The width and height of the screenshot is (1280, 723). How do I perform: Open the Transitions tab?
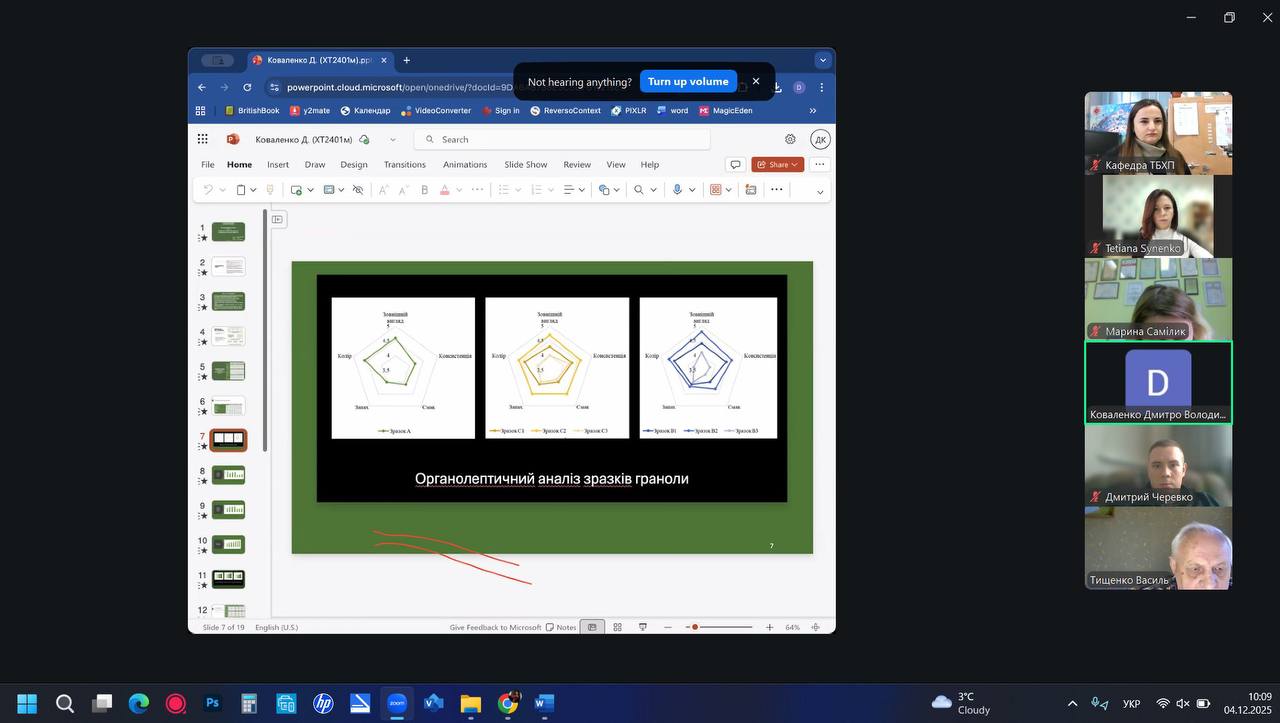coord(404,165)
